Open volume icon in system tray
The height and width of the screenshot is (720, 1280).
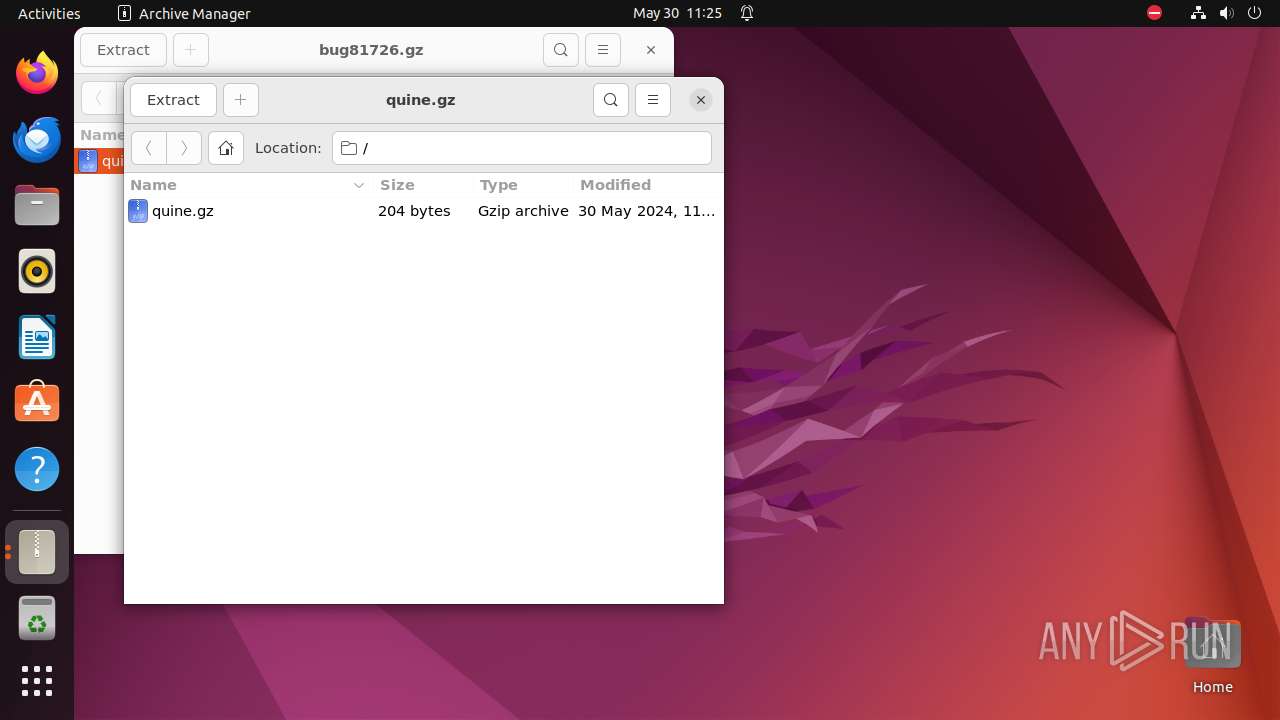pyautogui.click(x=1227, y=13)
